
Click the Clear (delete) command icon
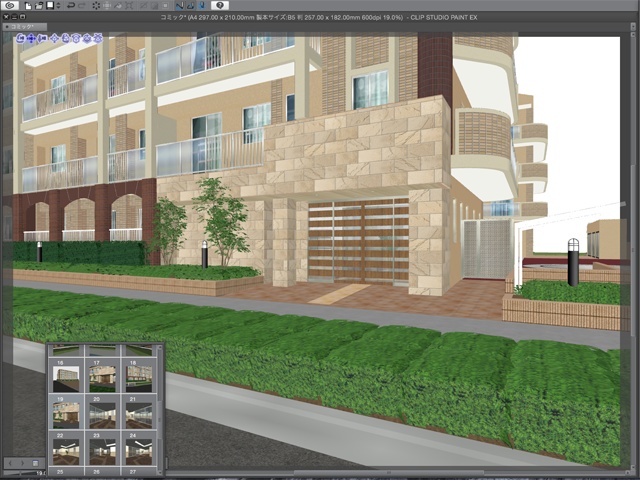(96, 5)
